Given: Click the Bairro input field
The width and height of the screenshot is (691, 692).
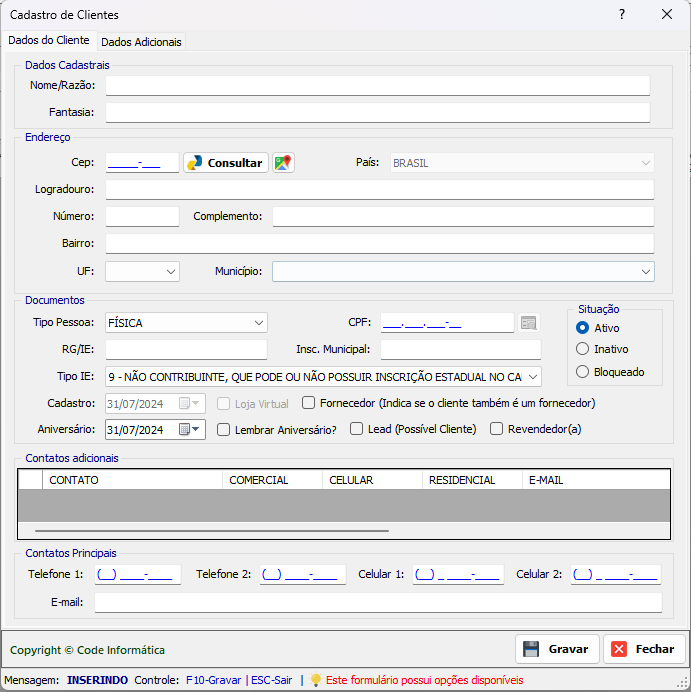Looking at the screenshot, I should tap(379, 243).
